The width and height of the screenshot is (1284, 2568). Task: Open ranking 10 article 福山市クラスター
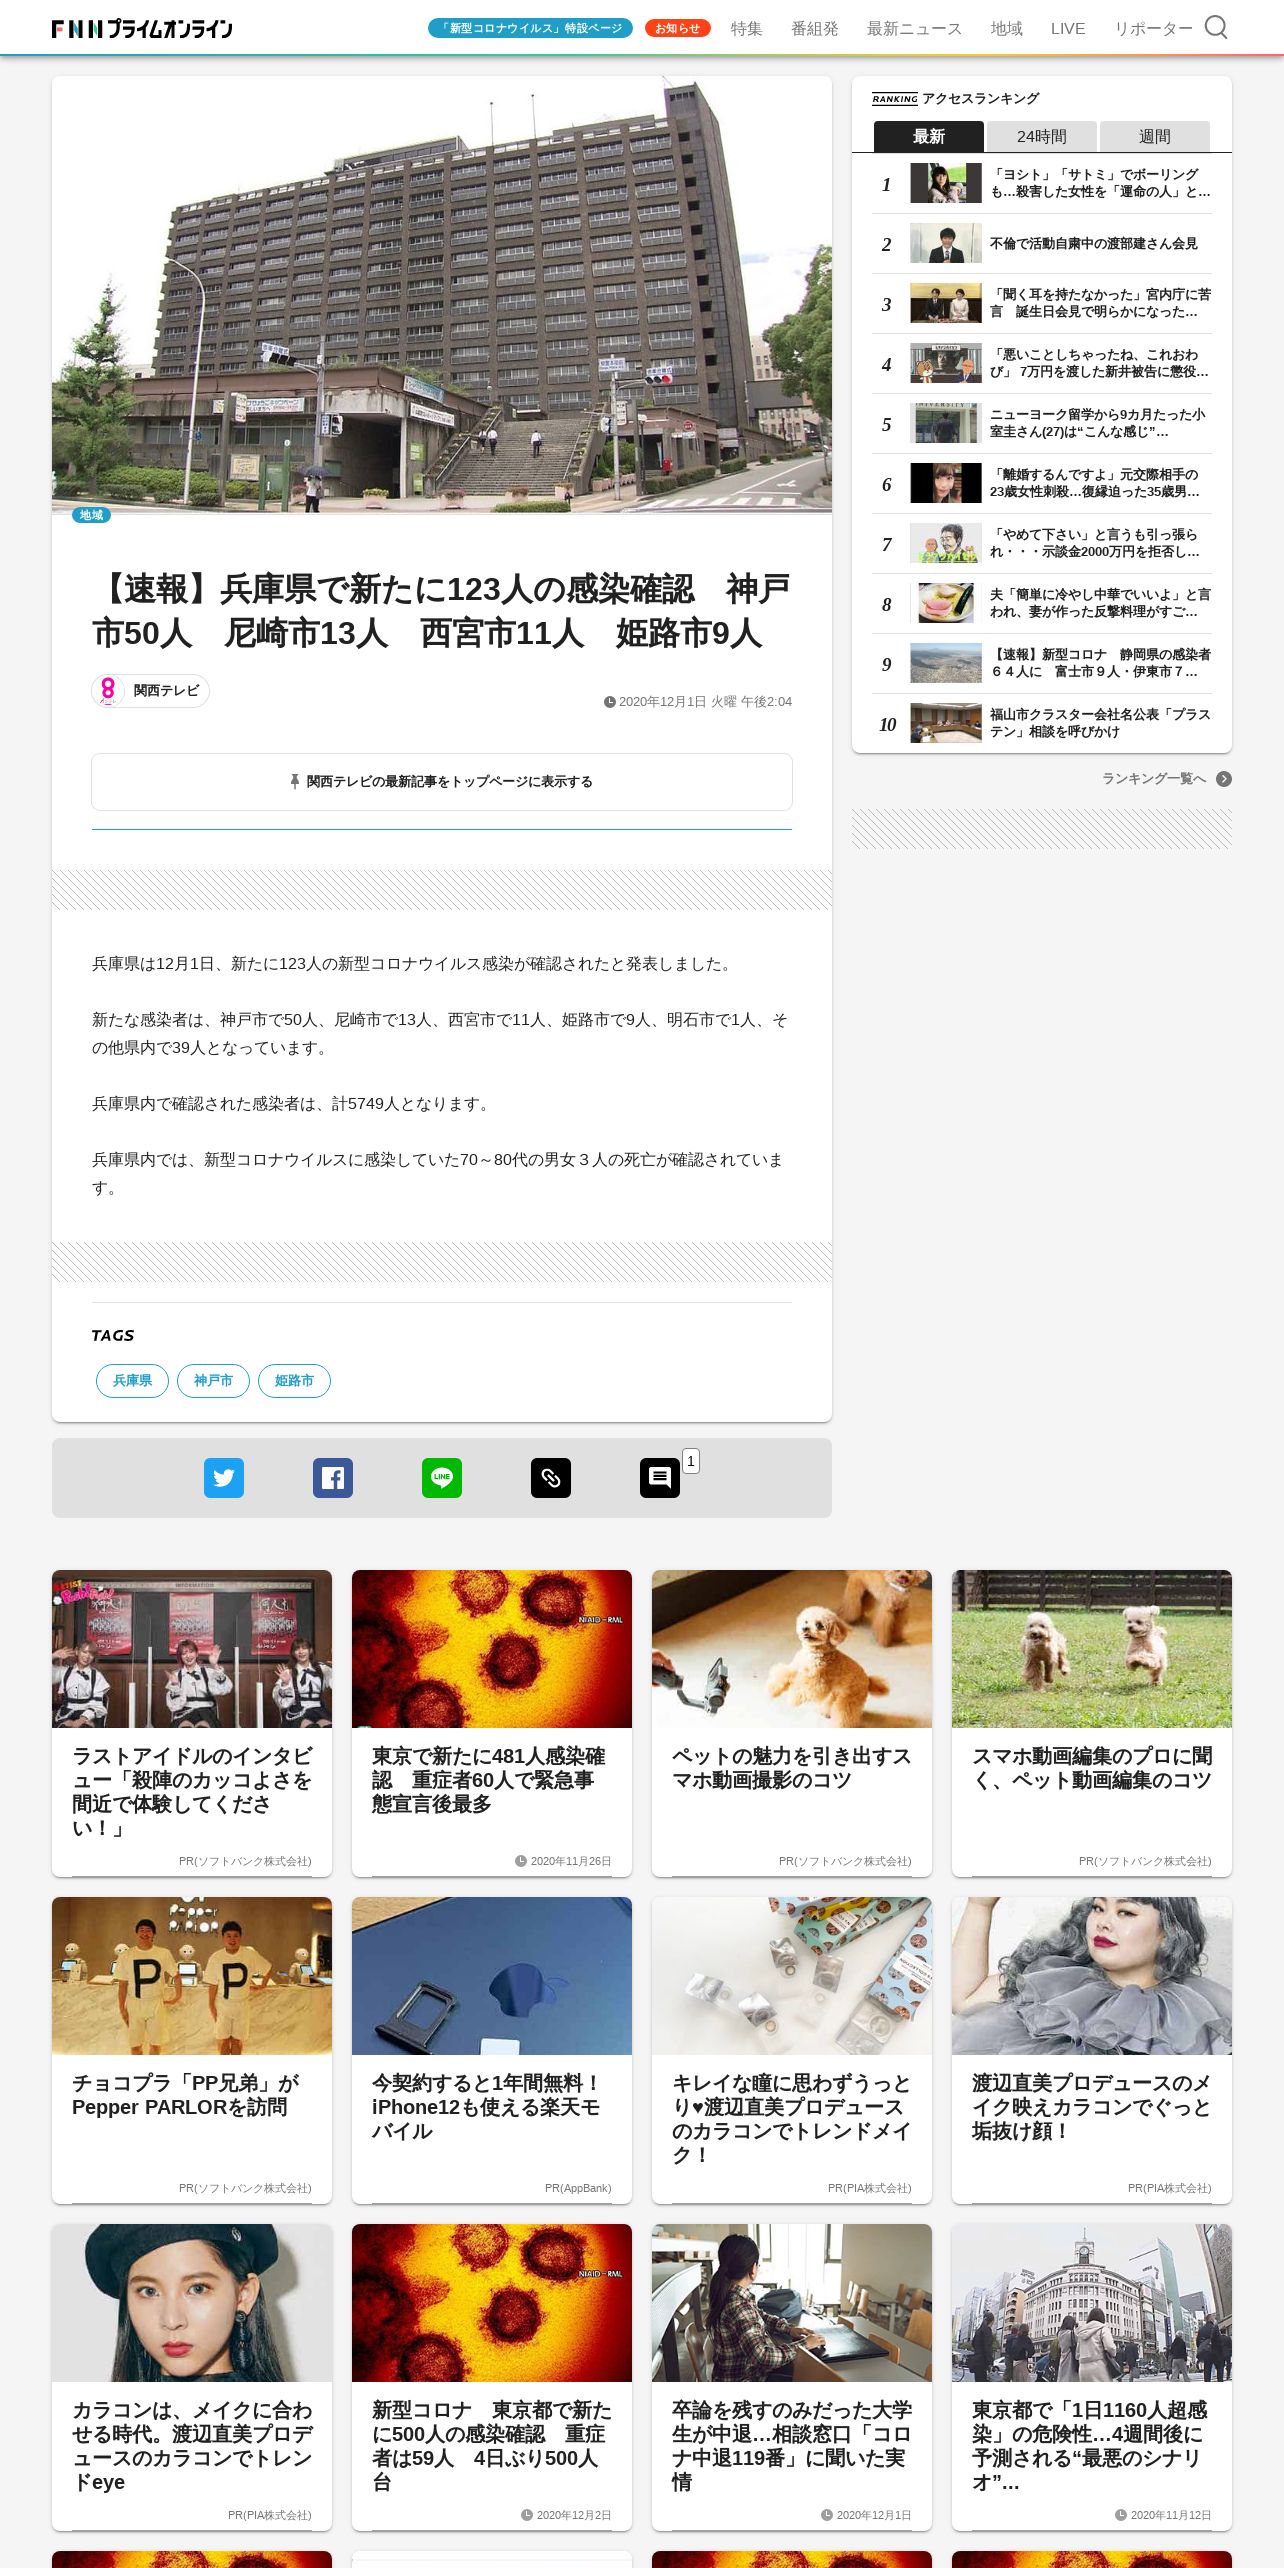1042,723
